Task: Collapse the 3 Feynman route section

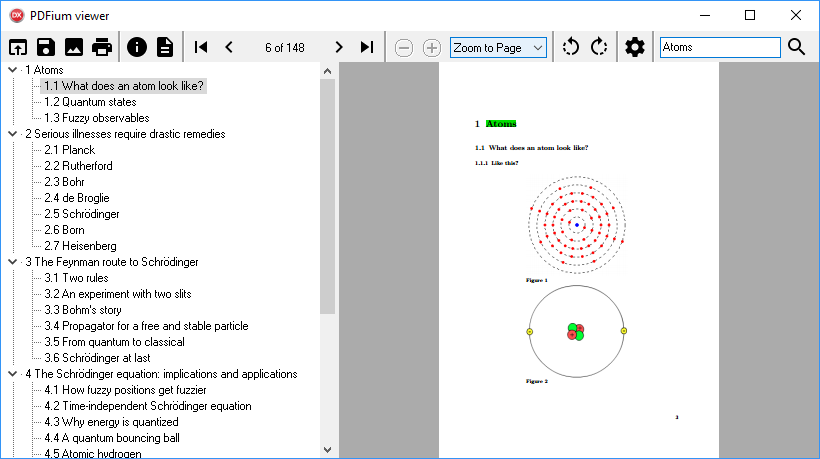Action: click(x=13, y=262)
